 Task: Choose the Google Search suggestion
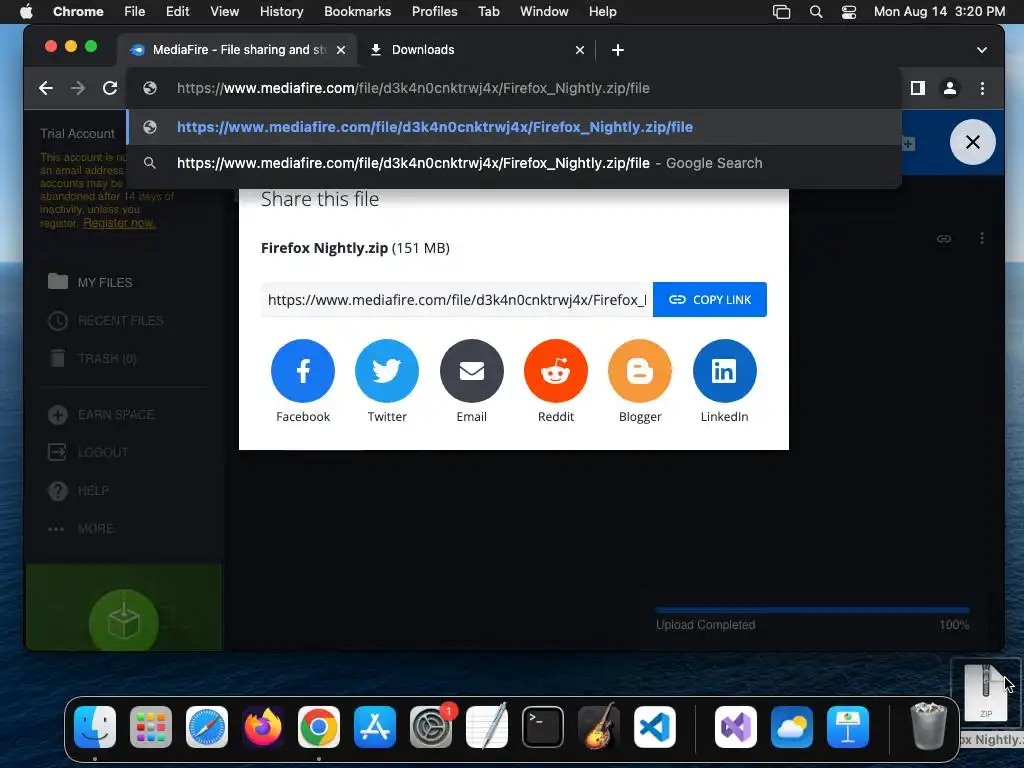[x=514, y=163]
